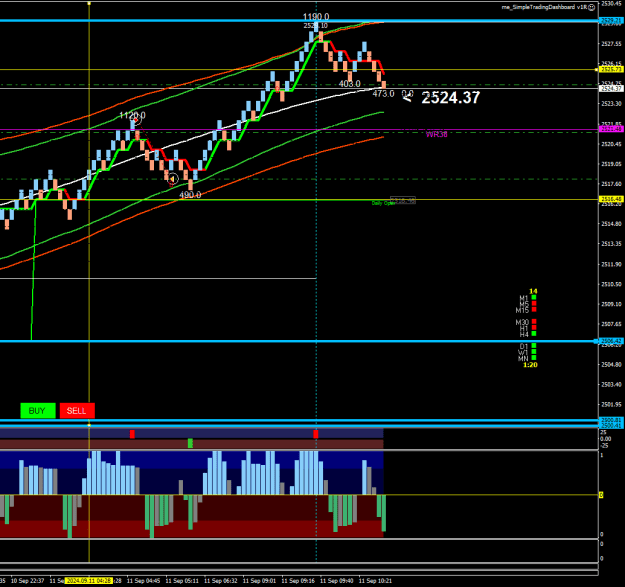Click the M1 timeframe green indicator square
Screen dimensions: 625x587
(x=534, y=297)
